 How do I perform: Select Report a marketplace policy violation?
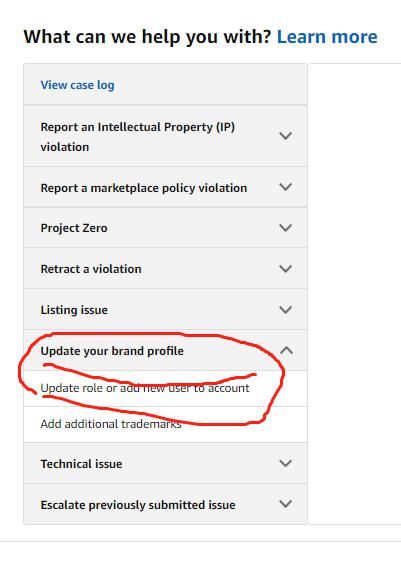[144, 188]
